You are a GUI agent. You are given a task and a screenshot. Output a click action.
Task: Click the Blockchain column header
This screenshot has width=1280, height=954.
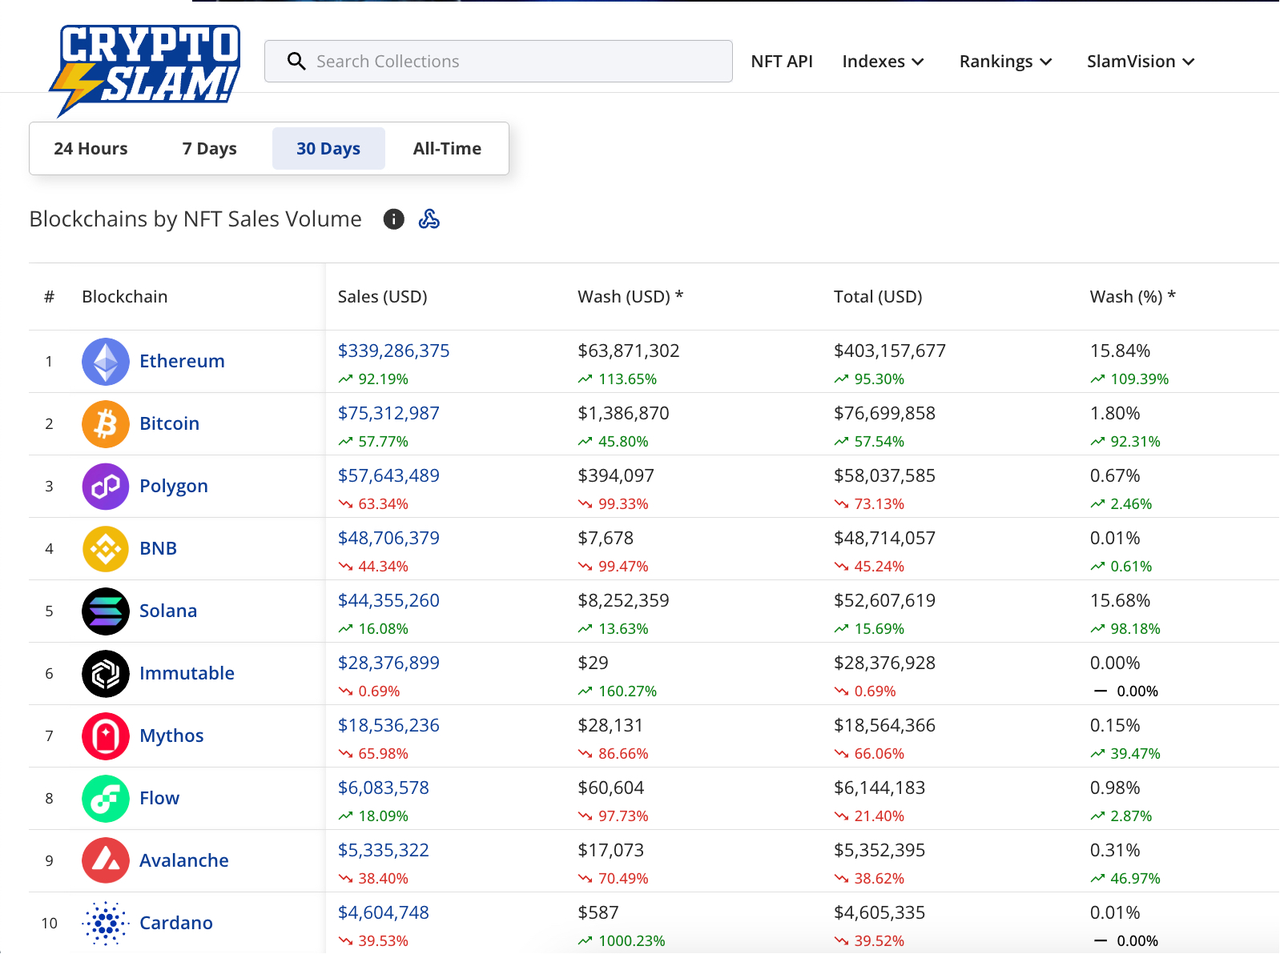[125, 297]
